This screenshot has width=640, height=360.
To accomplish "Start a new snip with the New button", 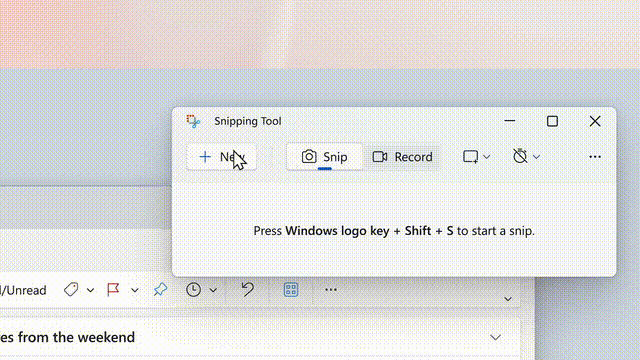I will pos(221,157).
